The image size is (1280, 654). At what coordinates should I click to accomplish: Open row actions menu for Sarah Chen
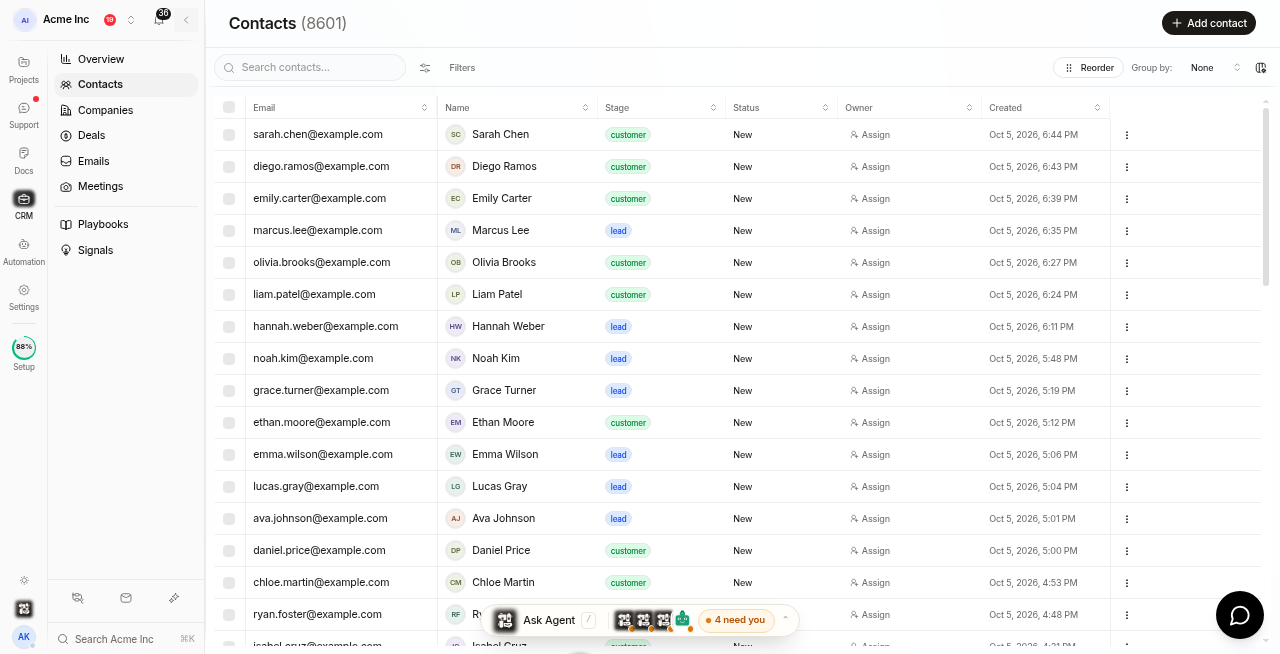click(1127, 135)
